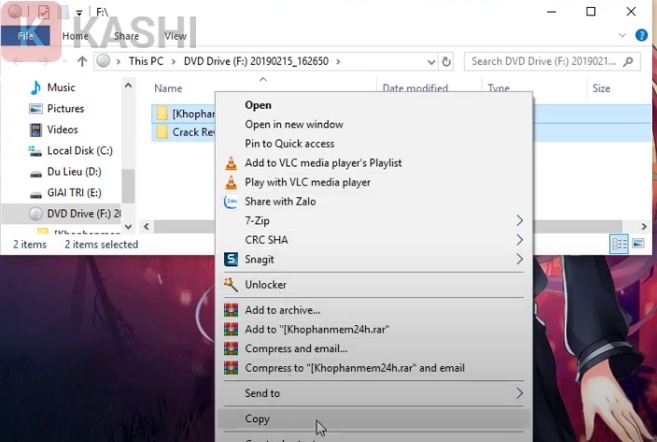Click the Music note icon in navigation pane

pyautogui.click(x=36, y=88)
